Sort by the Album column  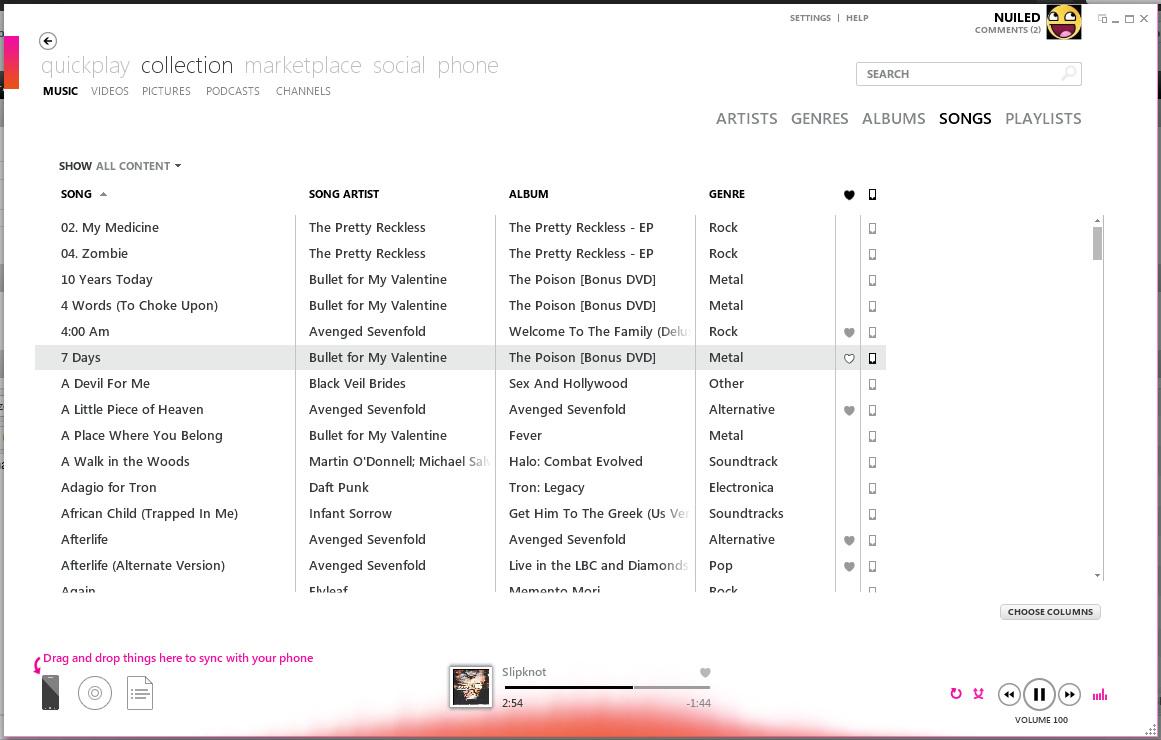coord(529,194)
